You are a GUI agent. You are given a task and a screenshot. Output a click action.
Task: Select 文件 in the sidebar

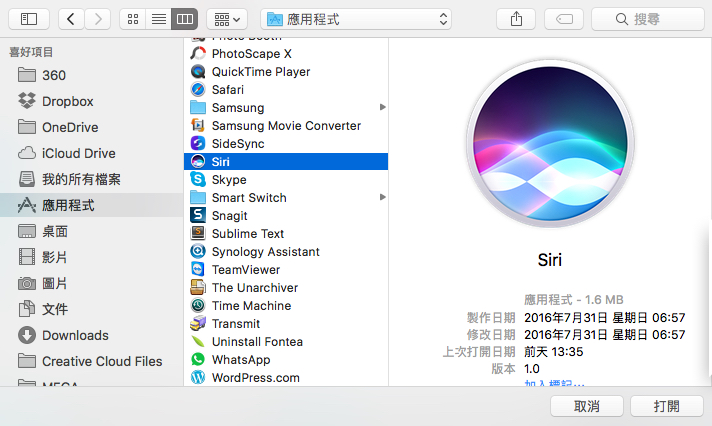91,309
